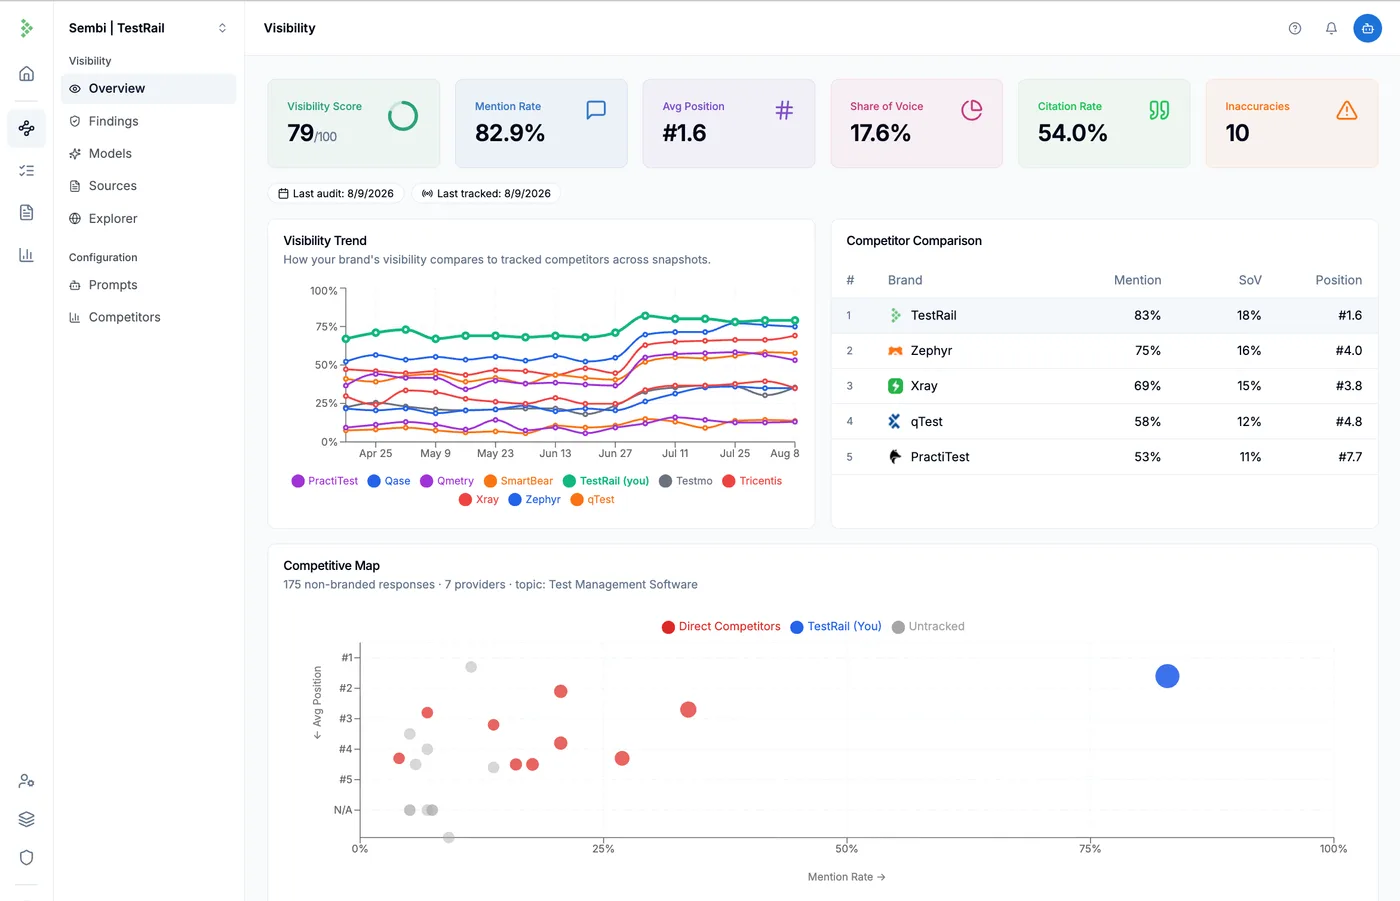Toggle Xray series in trend legend
This screenshot has width=1400, height=901.
[x=479, y=500]
